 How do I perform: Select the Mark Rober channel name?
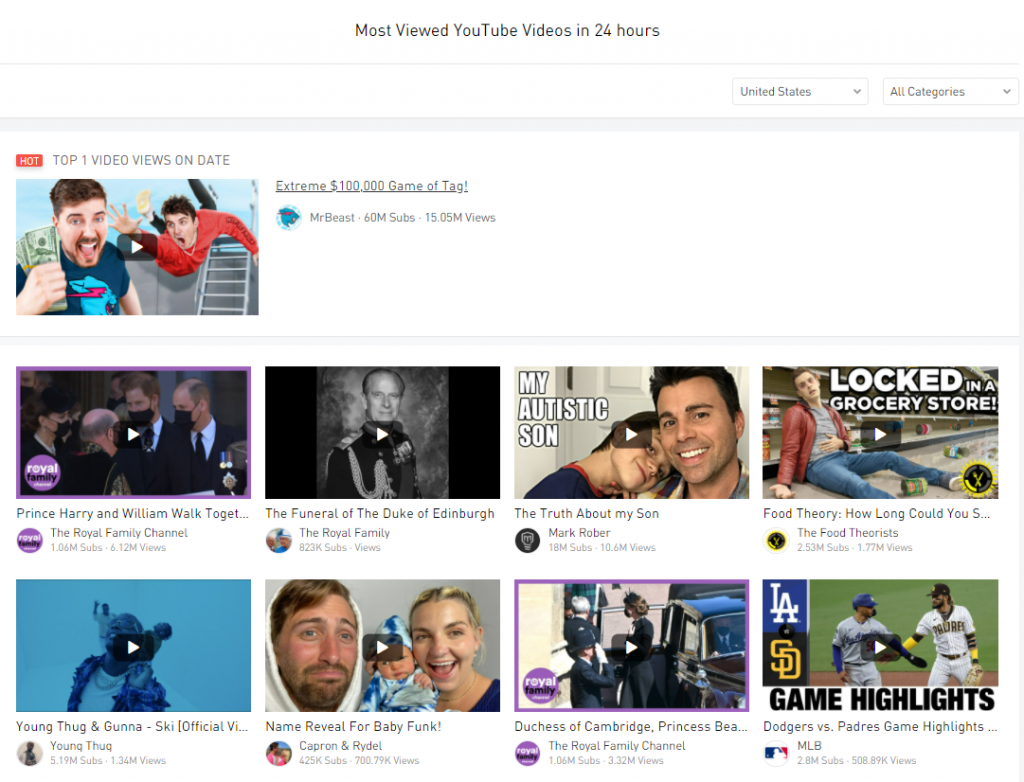click(579, 533)
